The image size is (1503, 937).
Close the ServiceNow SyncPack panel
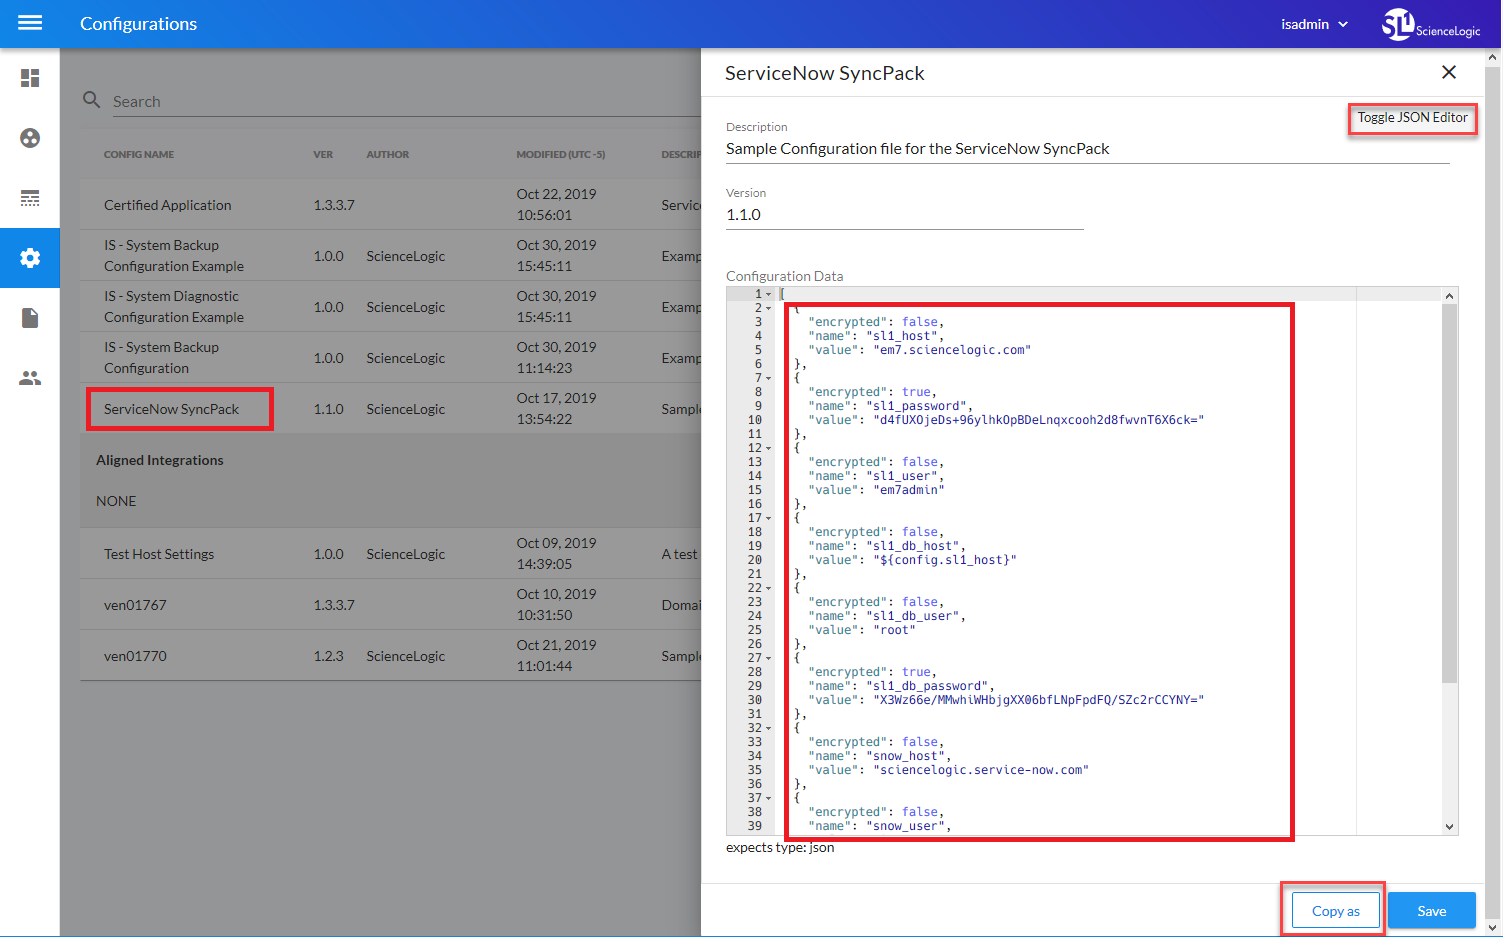(x=1448, y=72)
